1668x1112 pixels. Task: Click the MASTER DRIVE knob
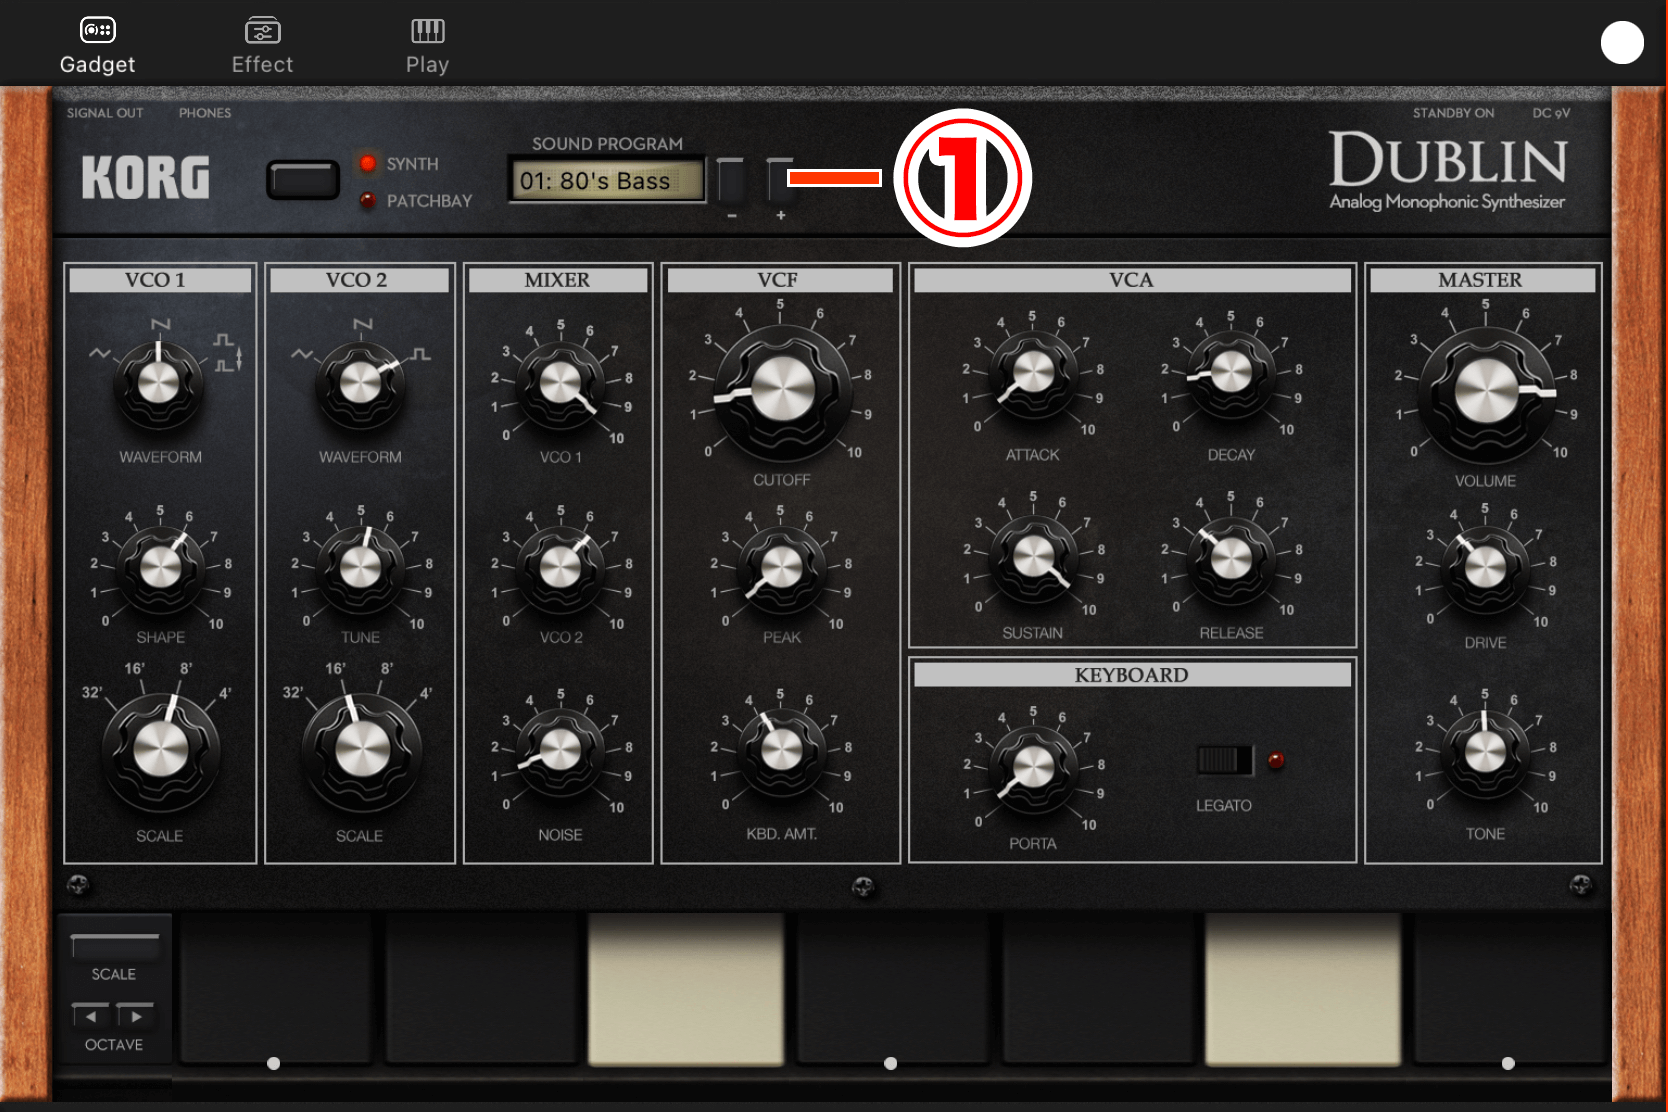pos(1485,568)
